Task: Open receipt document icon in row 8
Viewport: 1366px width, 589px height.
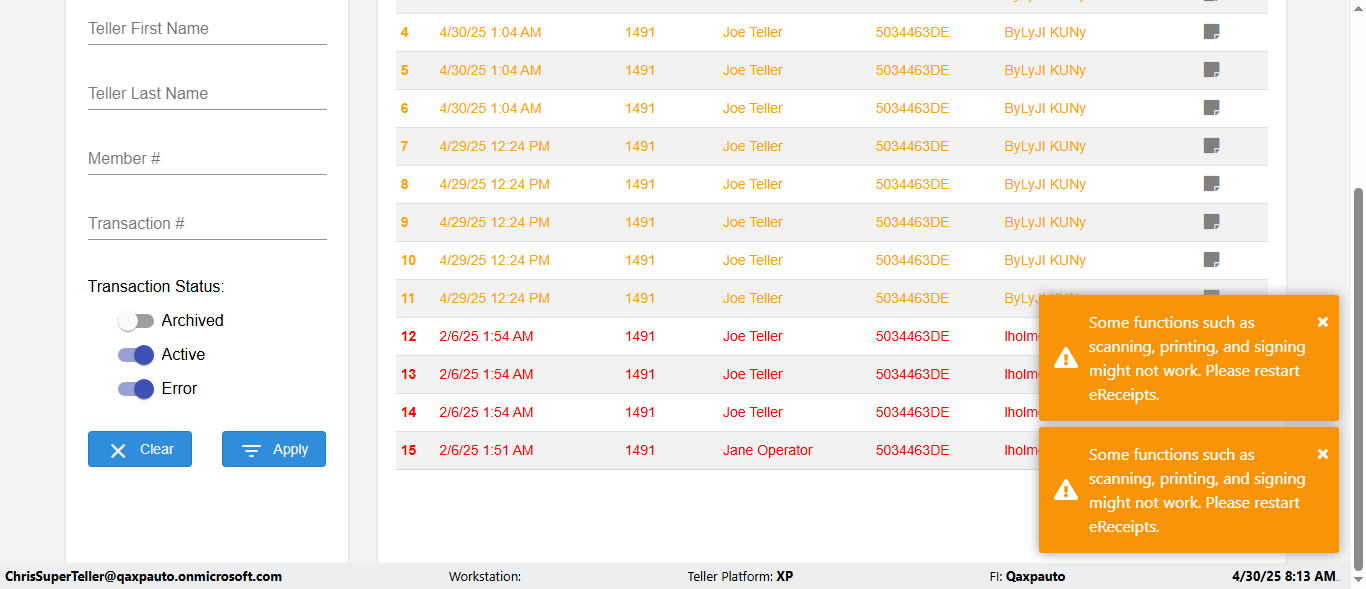Action: 1211,184
